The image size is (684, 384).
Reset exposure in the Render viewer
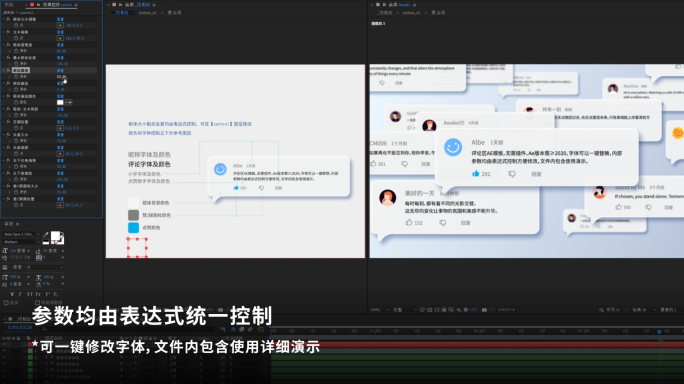[x=466, y=310]
